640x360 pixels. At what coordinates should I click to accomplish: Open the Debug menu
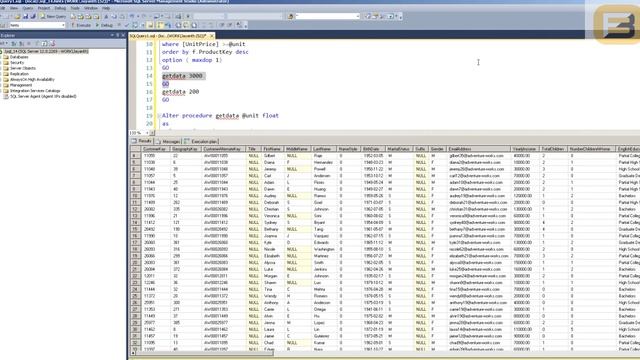(60, 8)
